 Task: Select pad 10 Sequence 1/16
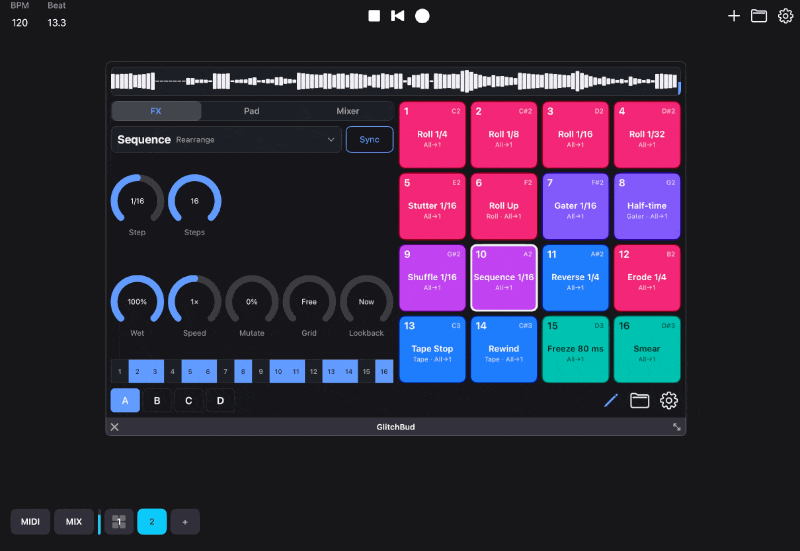click(504, 278)
